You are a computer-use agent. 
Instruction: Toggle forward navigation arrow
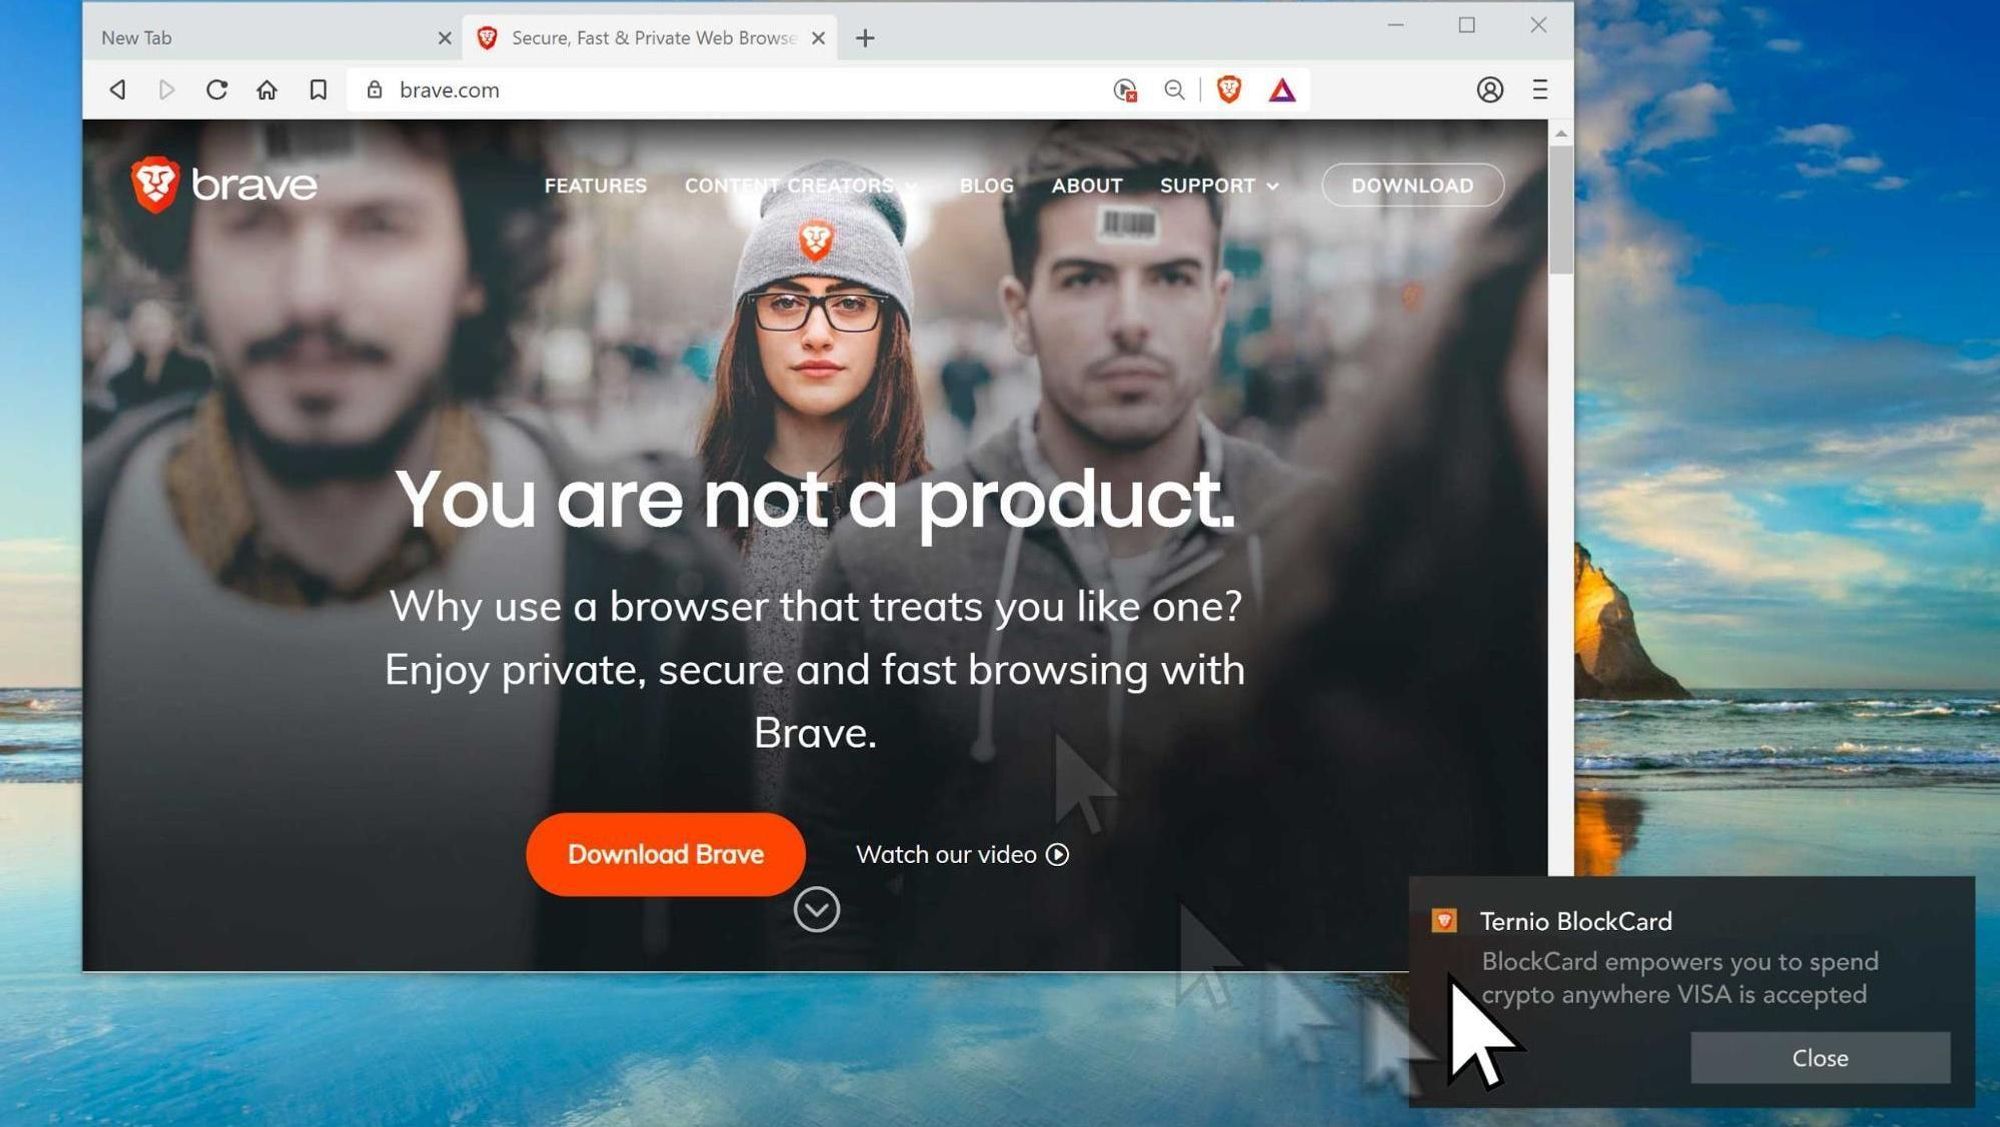pos(165,87)
